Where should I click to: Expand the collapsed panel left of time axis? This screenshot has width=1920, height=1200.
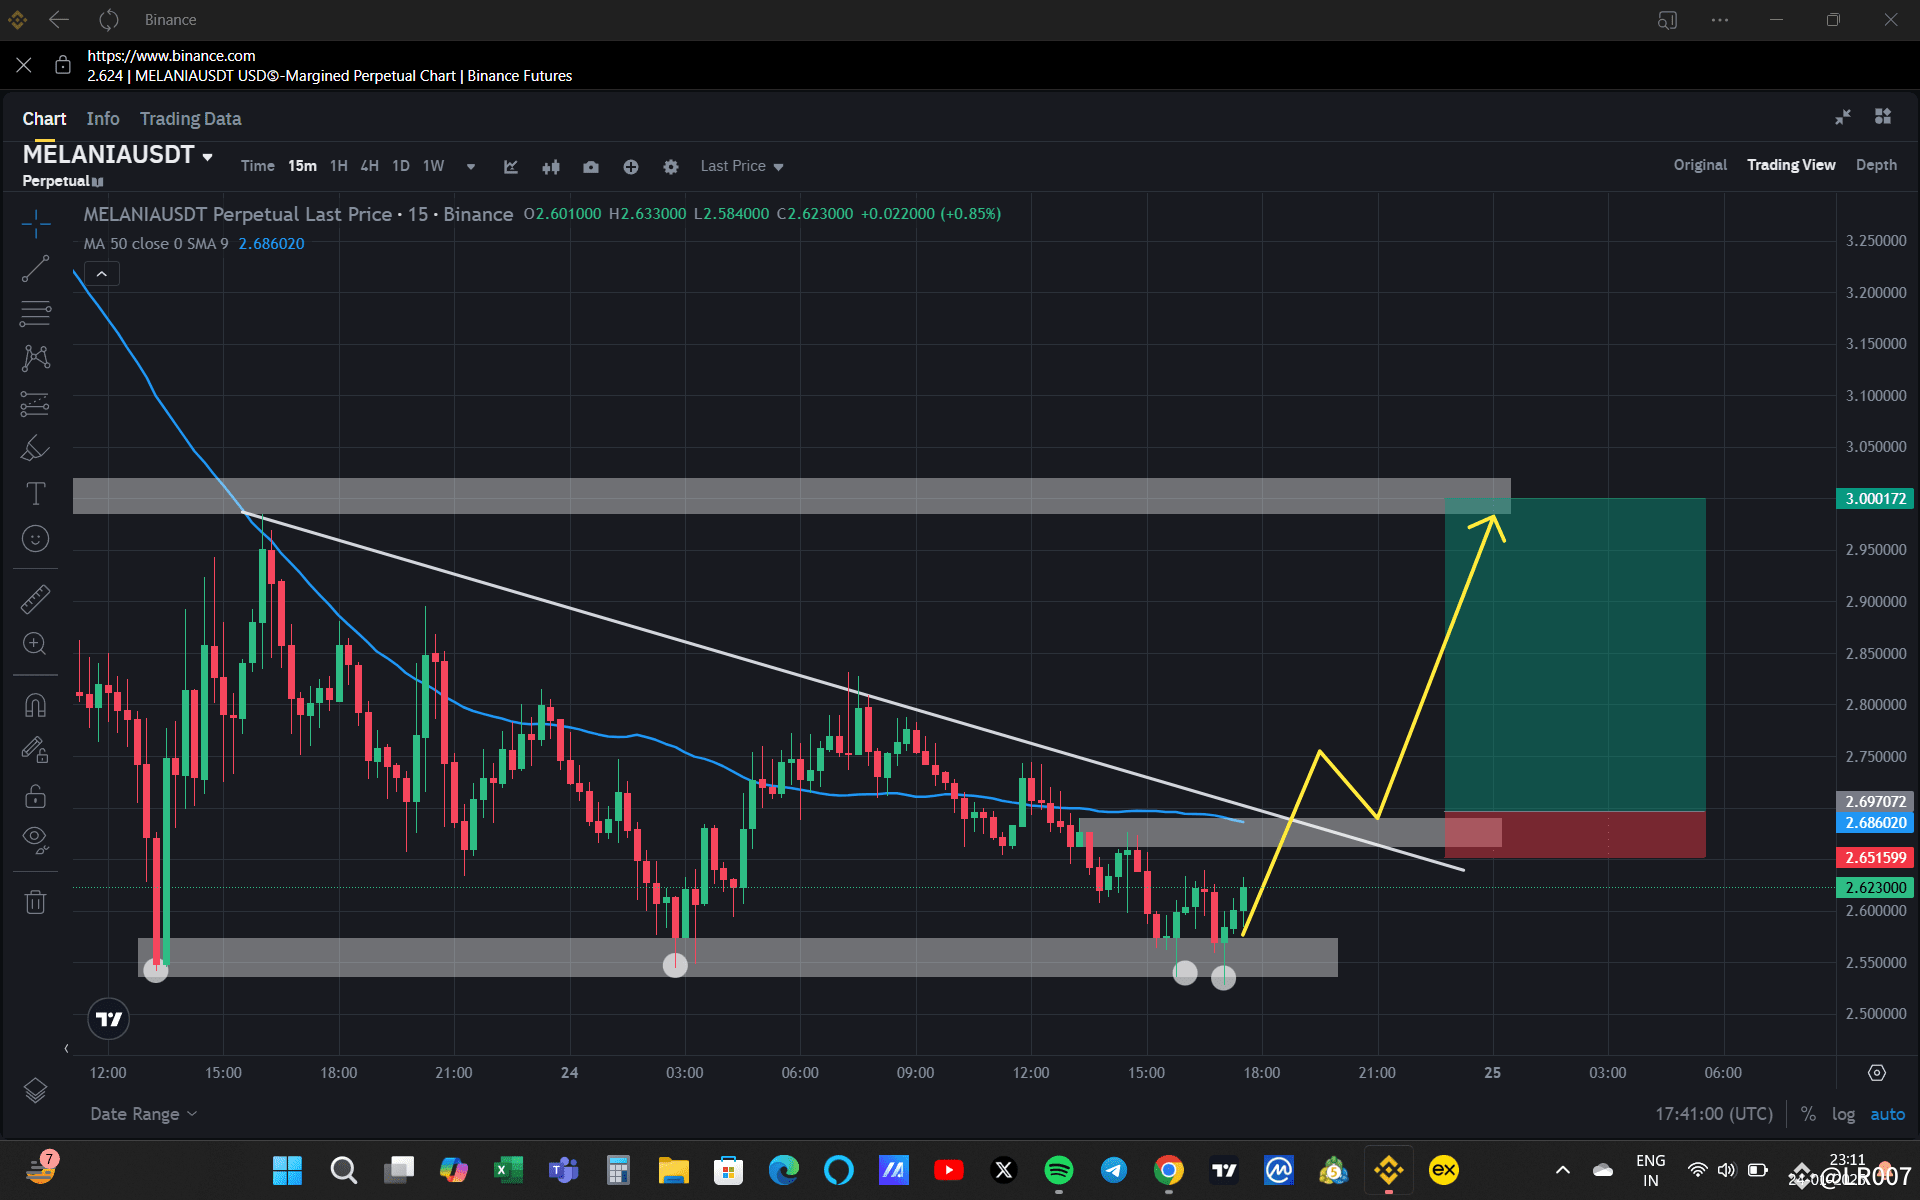66,1049
